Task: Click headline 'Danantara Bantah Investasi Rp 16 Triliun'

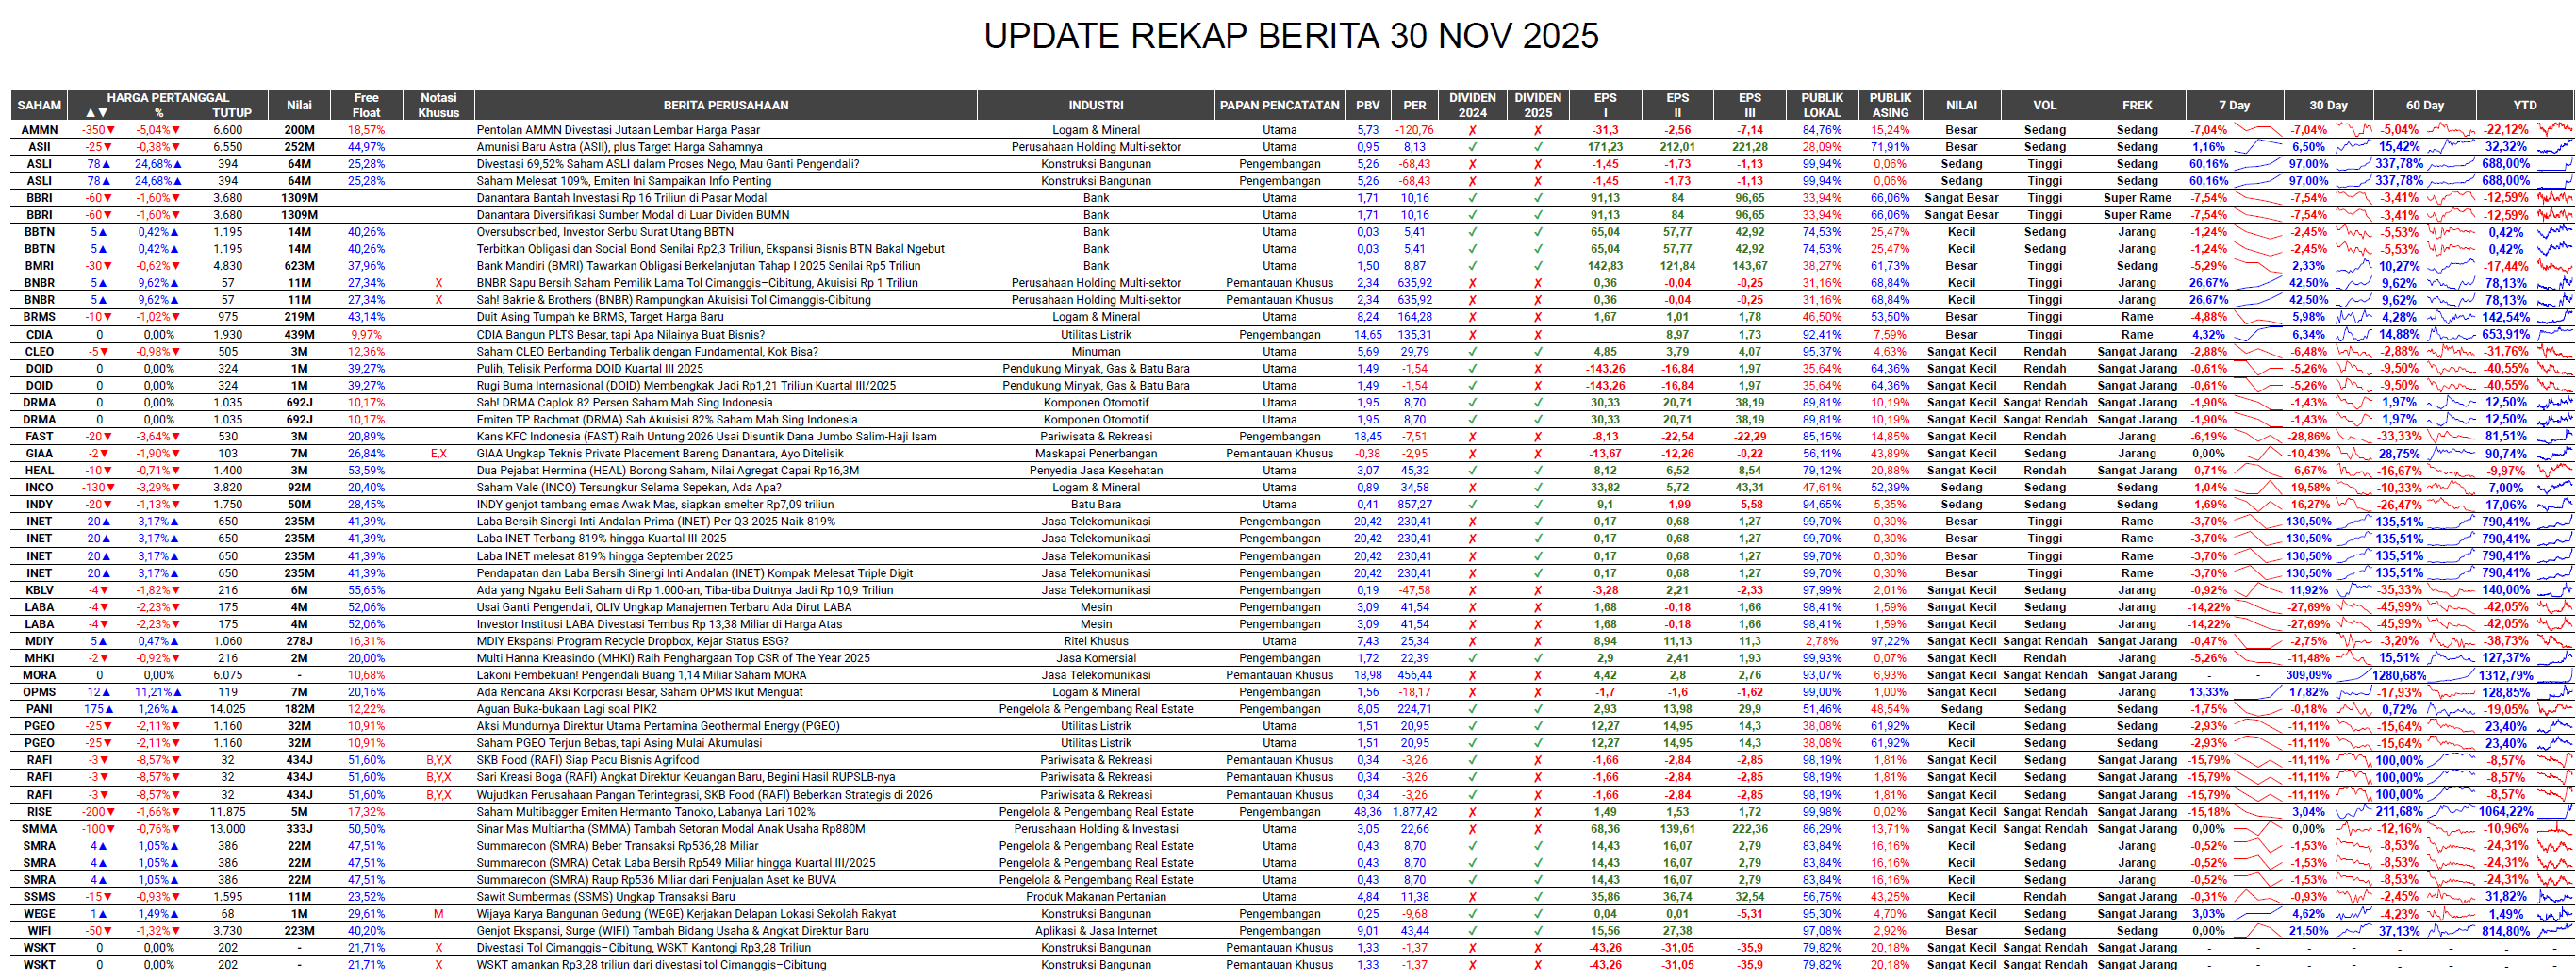Action: (622, 198)
